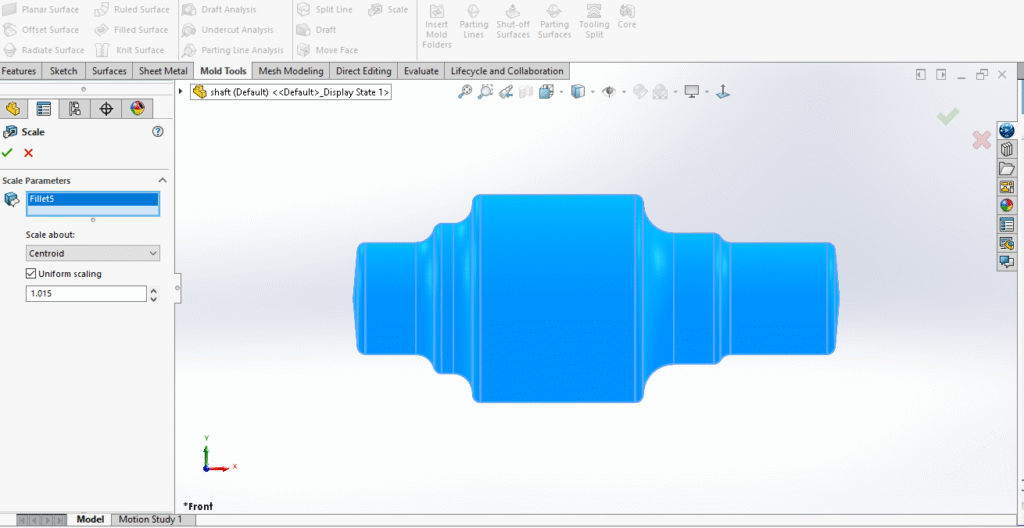Click Previous View icon
The width and height of the screenshot is (1024, 528).
[505, 92]
